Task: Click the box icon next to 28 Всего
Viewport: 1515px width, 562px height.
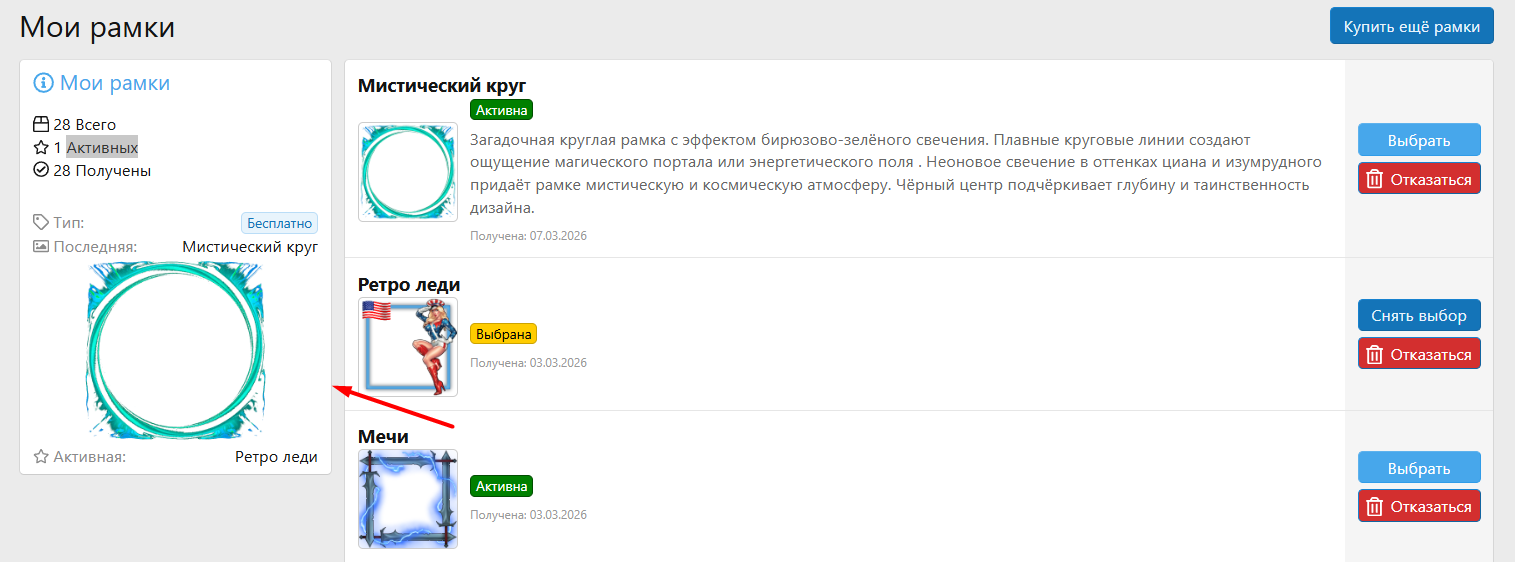Action: point(41,124)
